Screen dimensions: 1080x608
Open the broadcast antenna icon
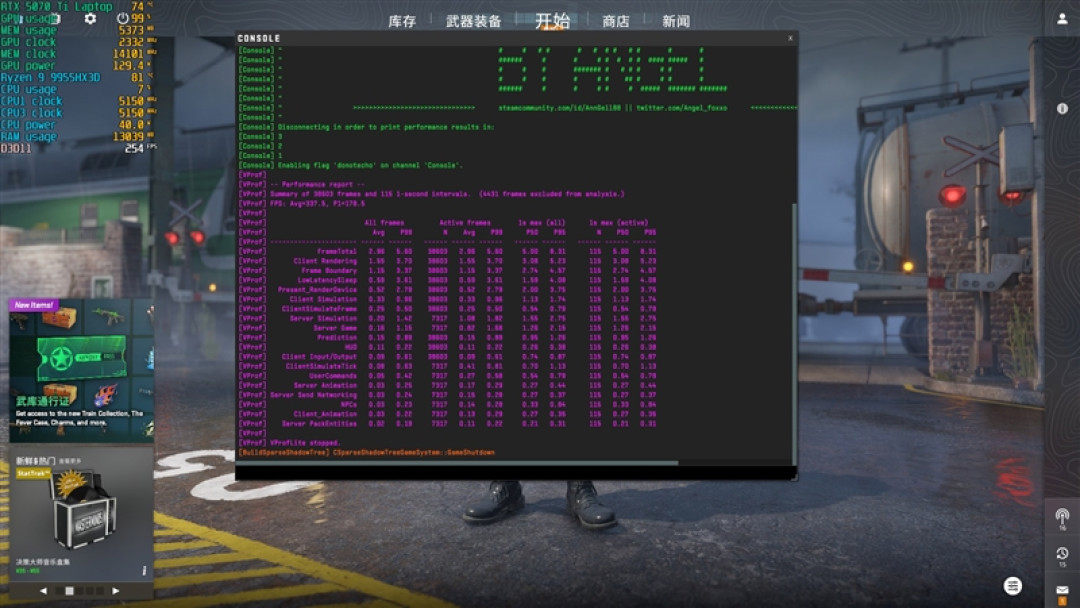pyautogui.click(x=1062, y=518)
